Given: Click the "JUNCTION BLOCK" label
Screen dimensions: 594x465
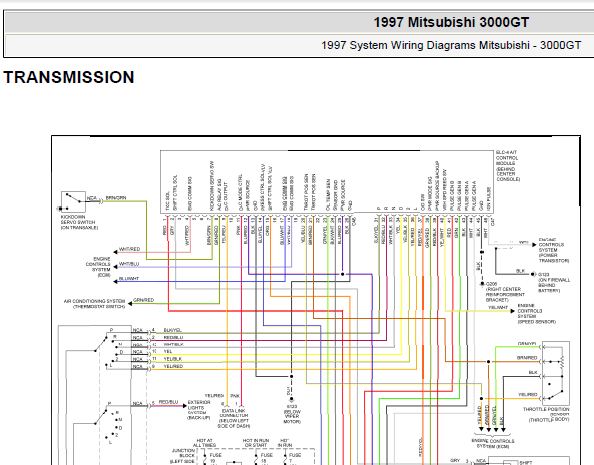Looking at the screenshot, I should 183,453.
